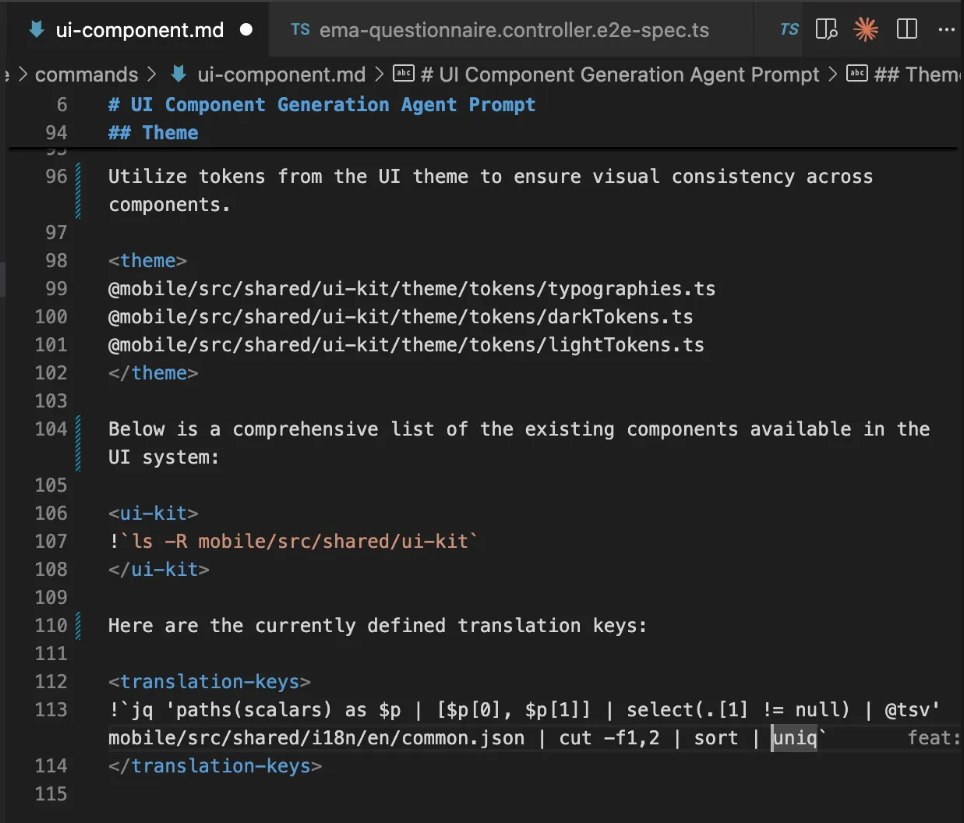Image resolution: width=964 pixels, height=823 pixels.
Task: Click the git change marker beside line 96
Action: pos(78,190)
